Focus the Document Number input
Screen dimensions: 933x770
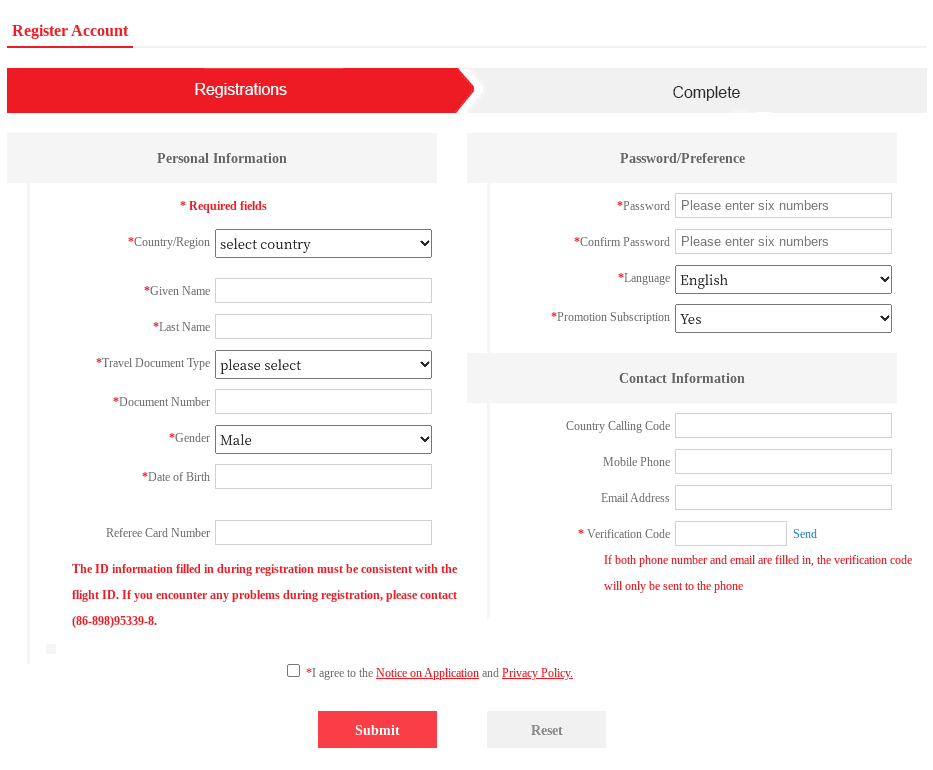[x=323, y=402]
